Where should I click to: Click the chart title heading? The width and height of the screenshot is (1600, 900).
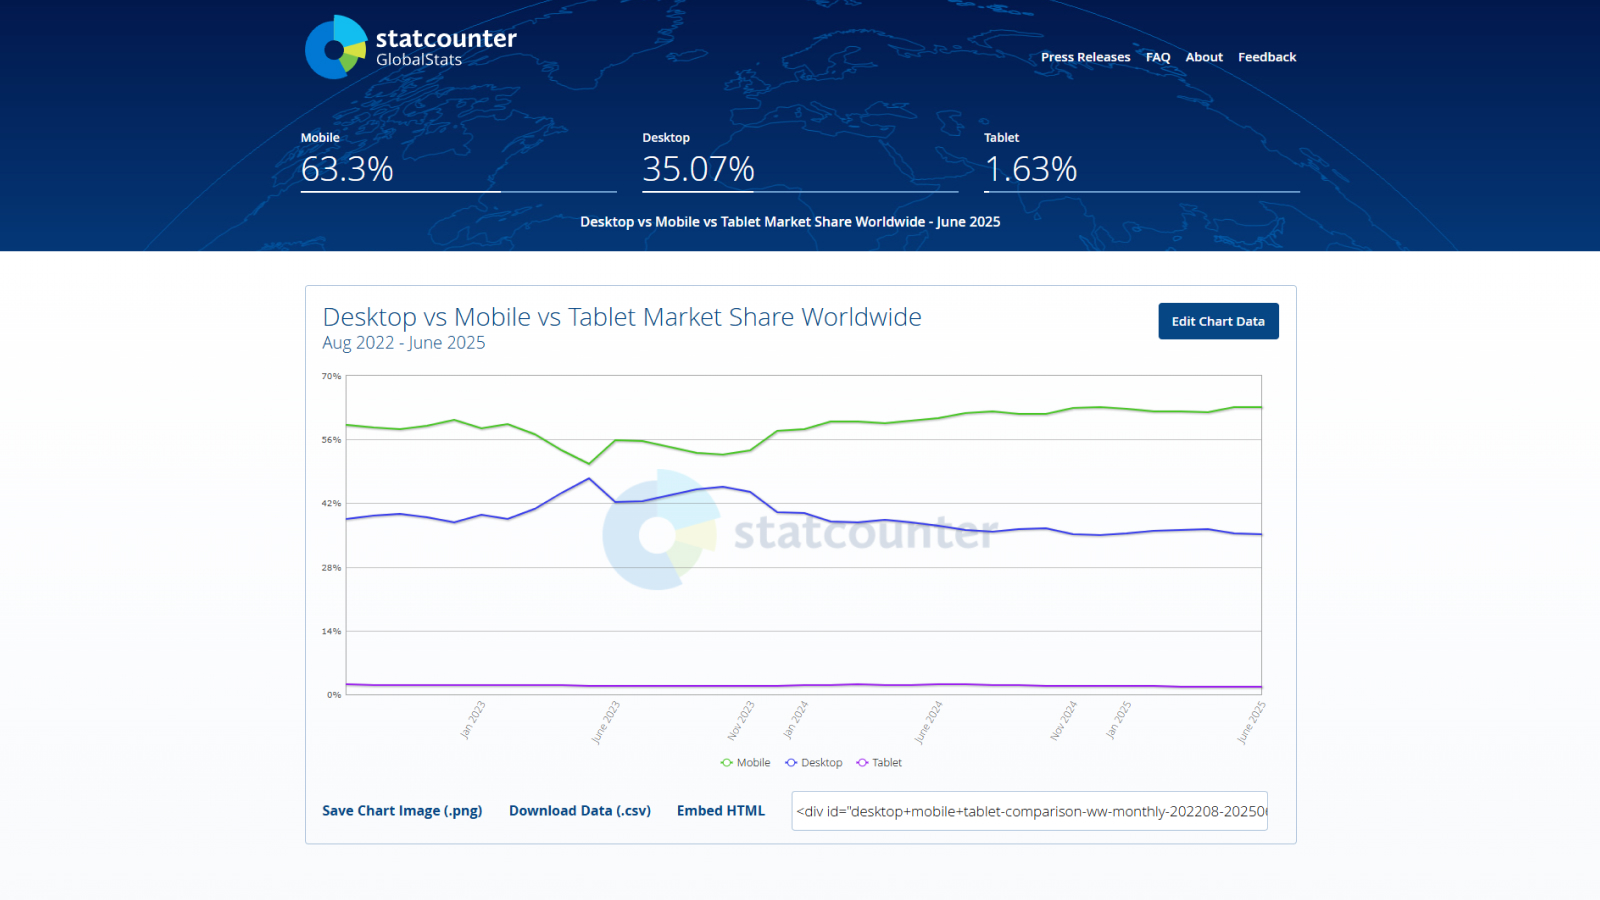point(621,317)
